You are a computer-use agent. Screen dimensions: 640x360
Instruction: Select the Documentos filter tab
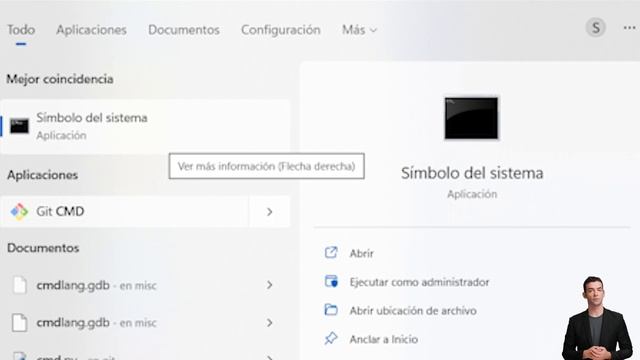click(184, 30)
